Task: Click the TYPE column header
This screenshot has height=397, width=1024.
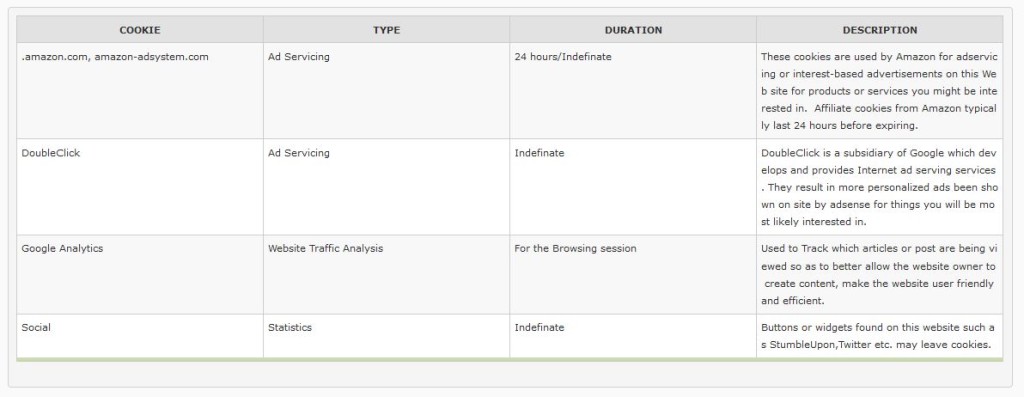Action: [387, 30]
